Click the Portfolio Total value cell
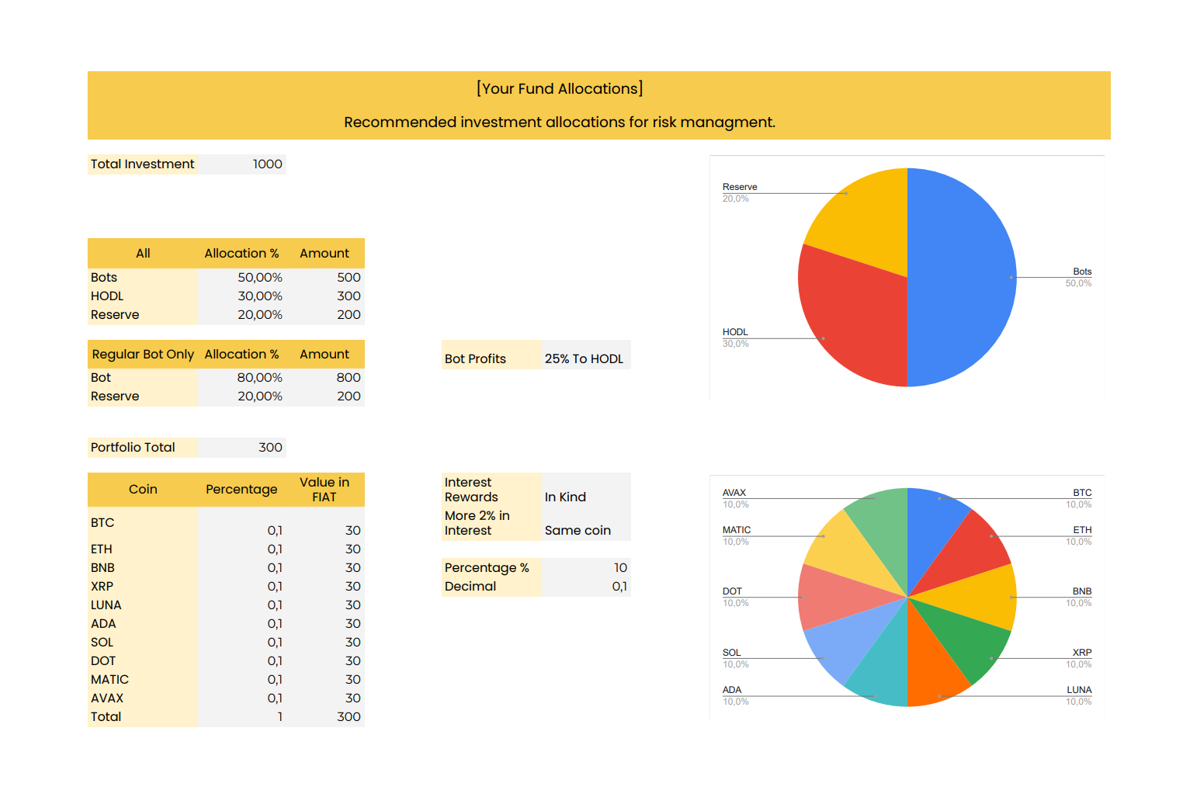 [x=242, y=448]
